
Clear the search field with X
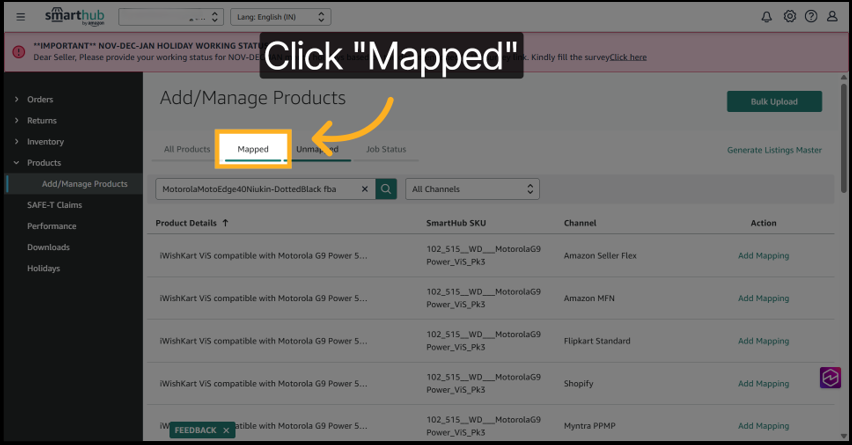(364, 189)
